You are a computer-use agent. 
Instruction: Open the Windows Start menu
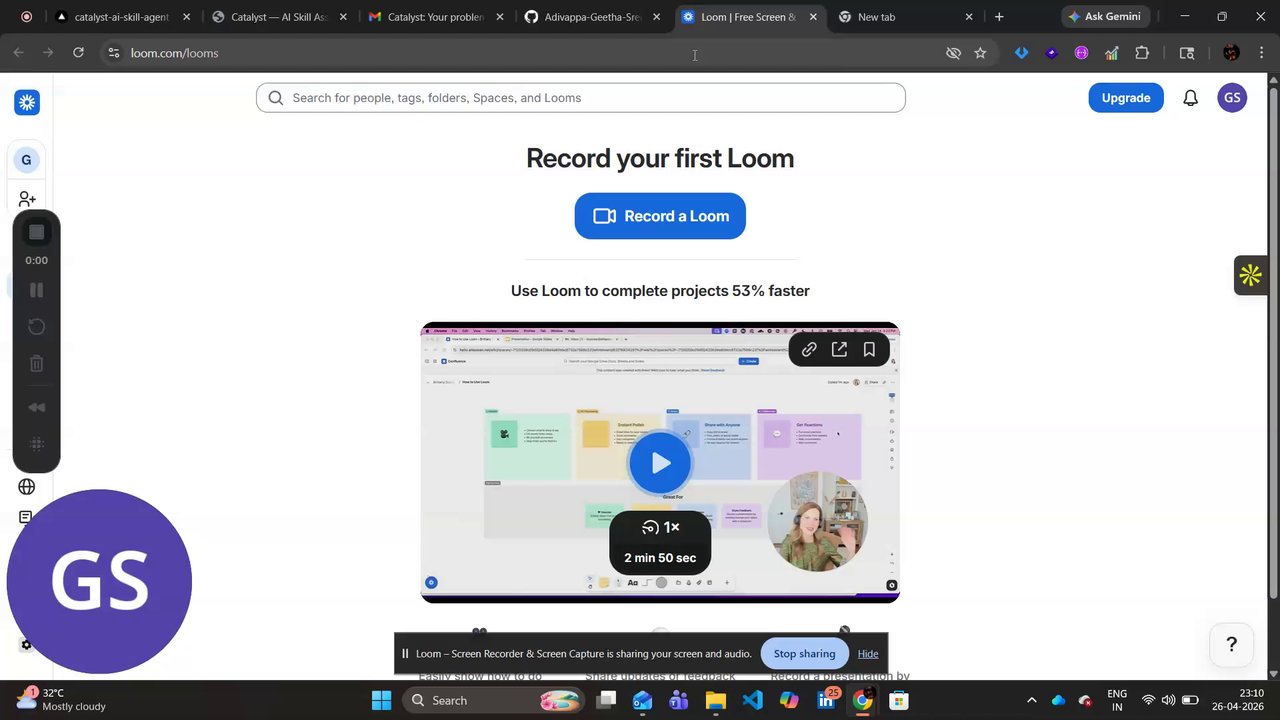click(381, 701)
